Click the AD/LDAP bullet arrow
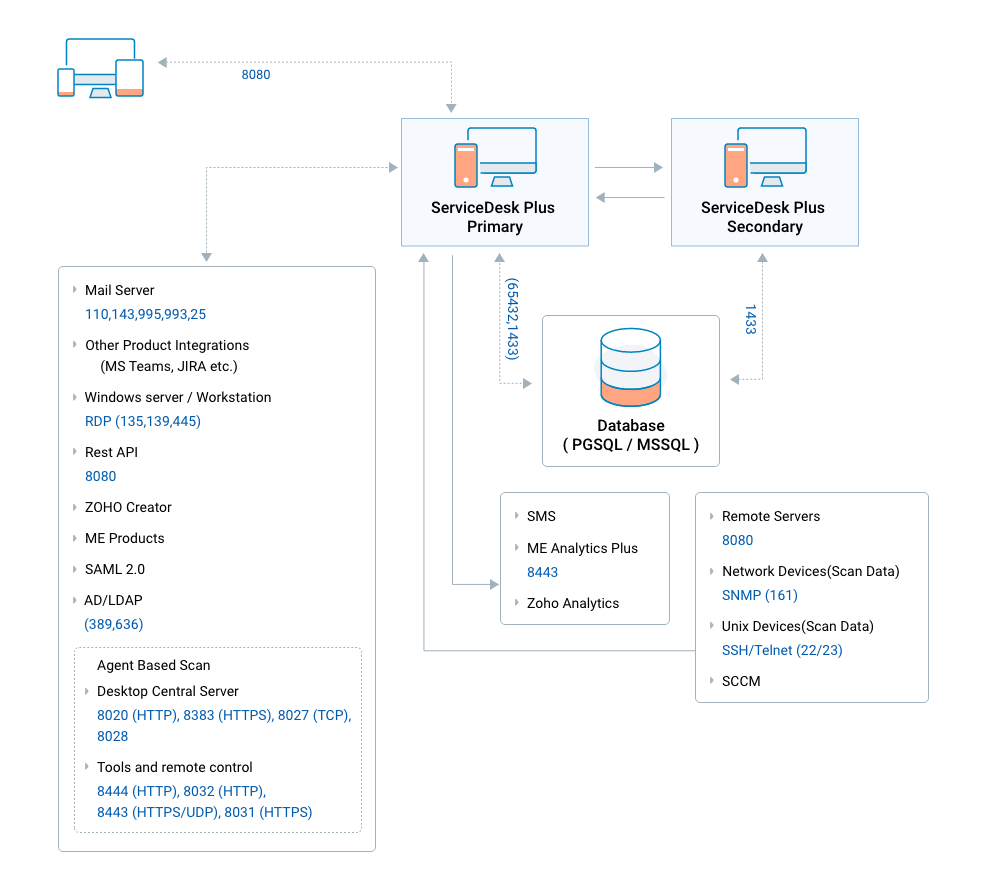 pyautogui.click(x=75, y=599)
